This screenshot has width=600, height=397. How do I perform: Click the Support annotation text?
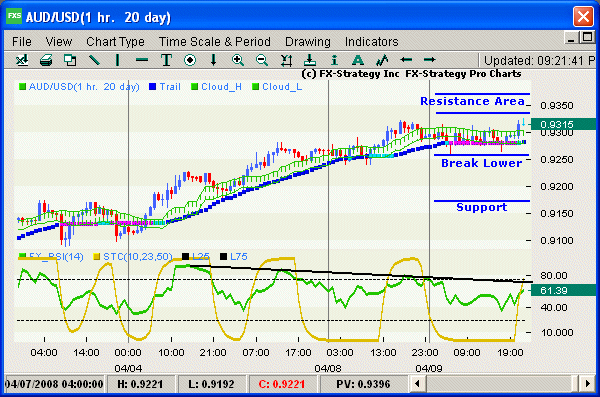(x=481, y=207)
